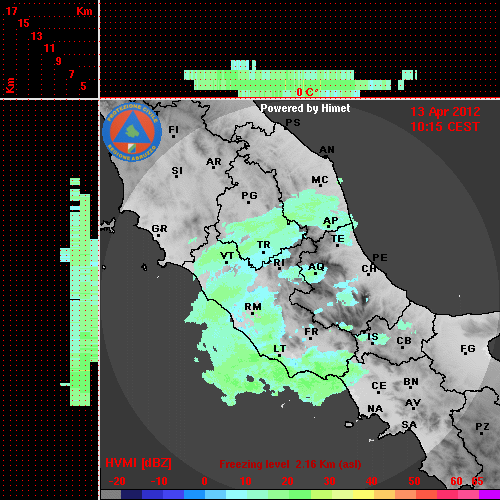Viewport: 500px width, 500px height.
Task: Click the AQ city label on map
Action: [316, 267]
